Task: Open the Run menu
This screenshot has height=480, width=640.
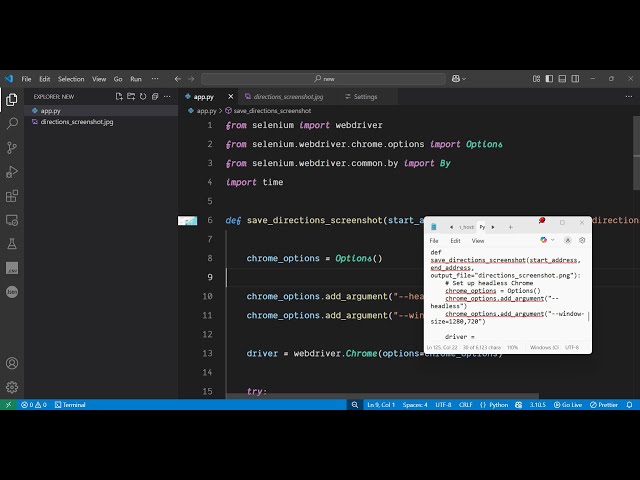Action: pyautogui.click(x=136, y=79)
